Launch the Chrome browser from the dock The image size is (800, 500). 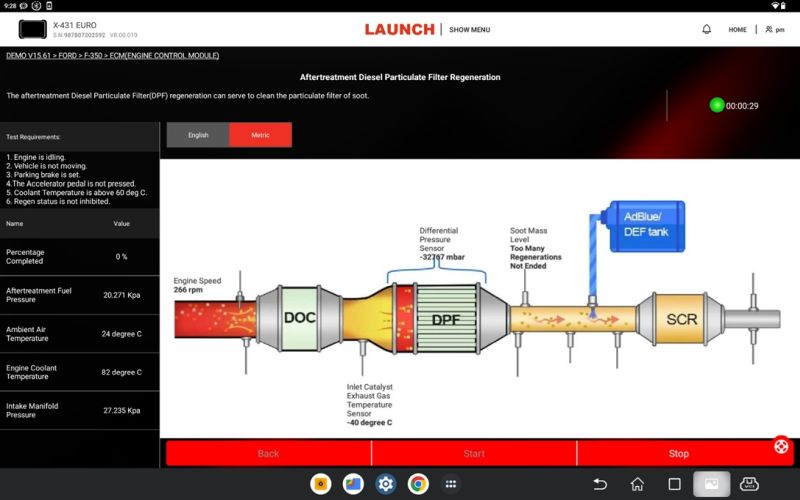pyautogui.click(x=418, y=484)
